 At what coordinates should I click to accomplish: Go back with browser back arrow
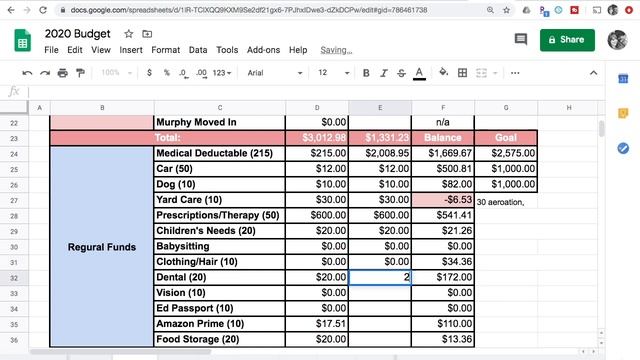pyautogui.click(x=11, y=10)
